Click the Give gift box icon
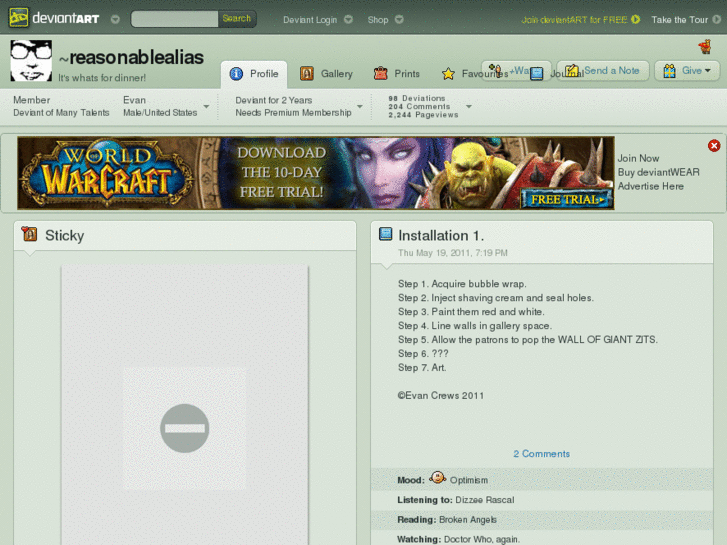This screenshot has height=545, width=727. [669, 71]
